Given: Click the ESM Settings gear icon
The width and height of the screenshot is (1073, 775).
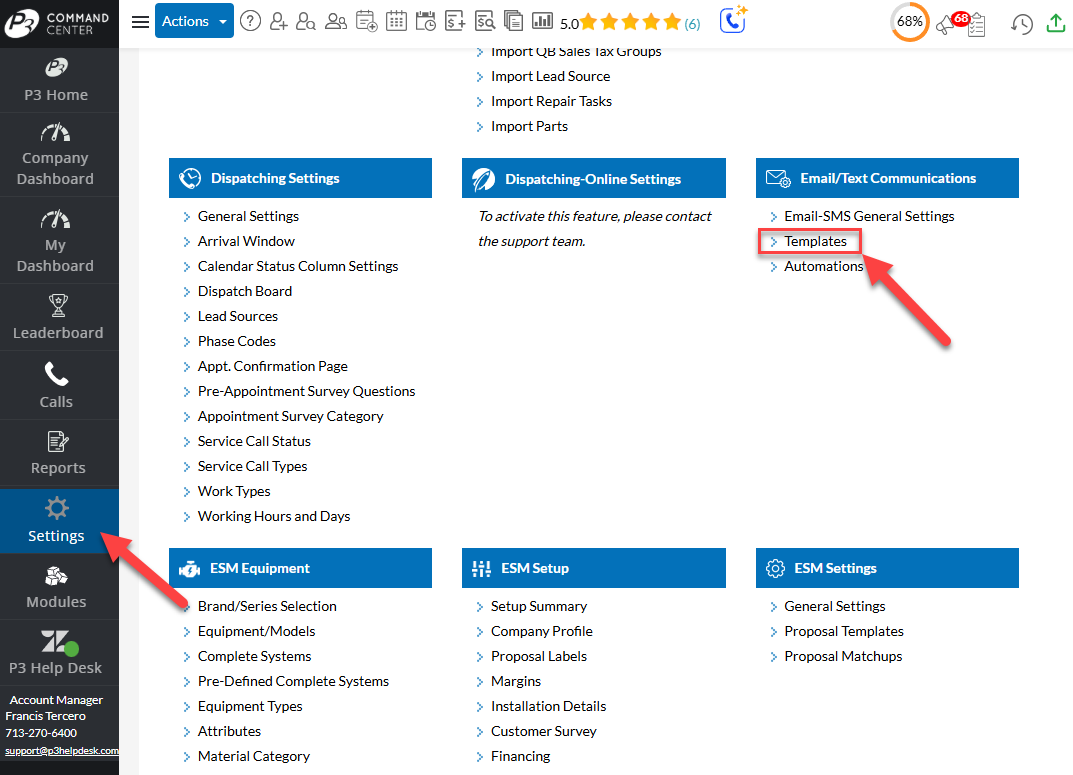Looking at the screenshot, I should click(775, 568).
